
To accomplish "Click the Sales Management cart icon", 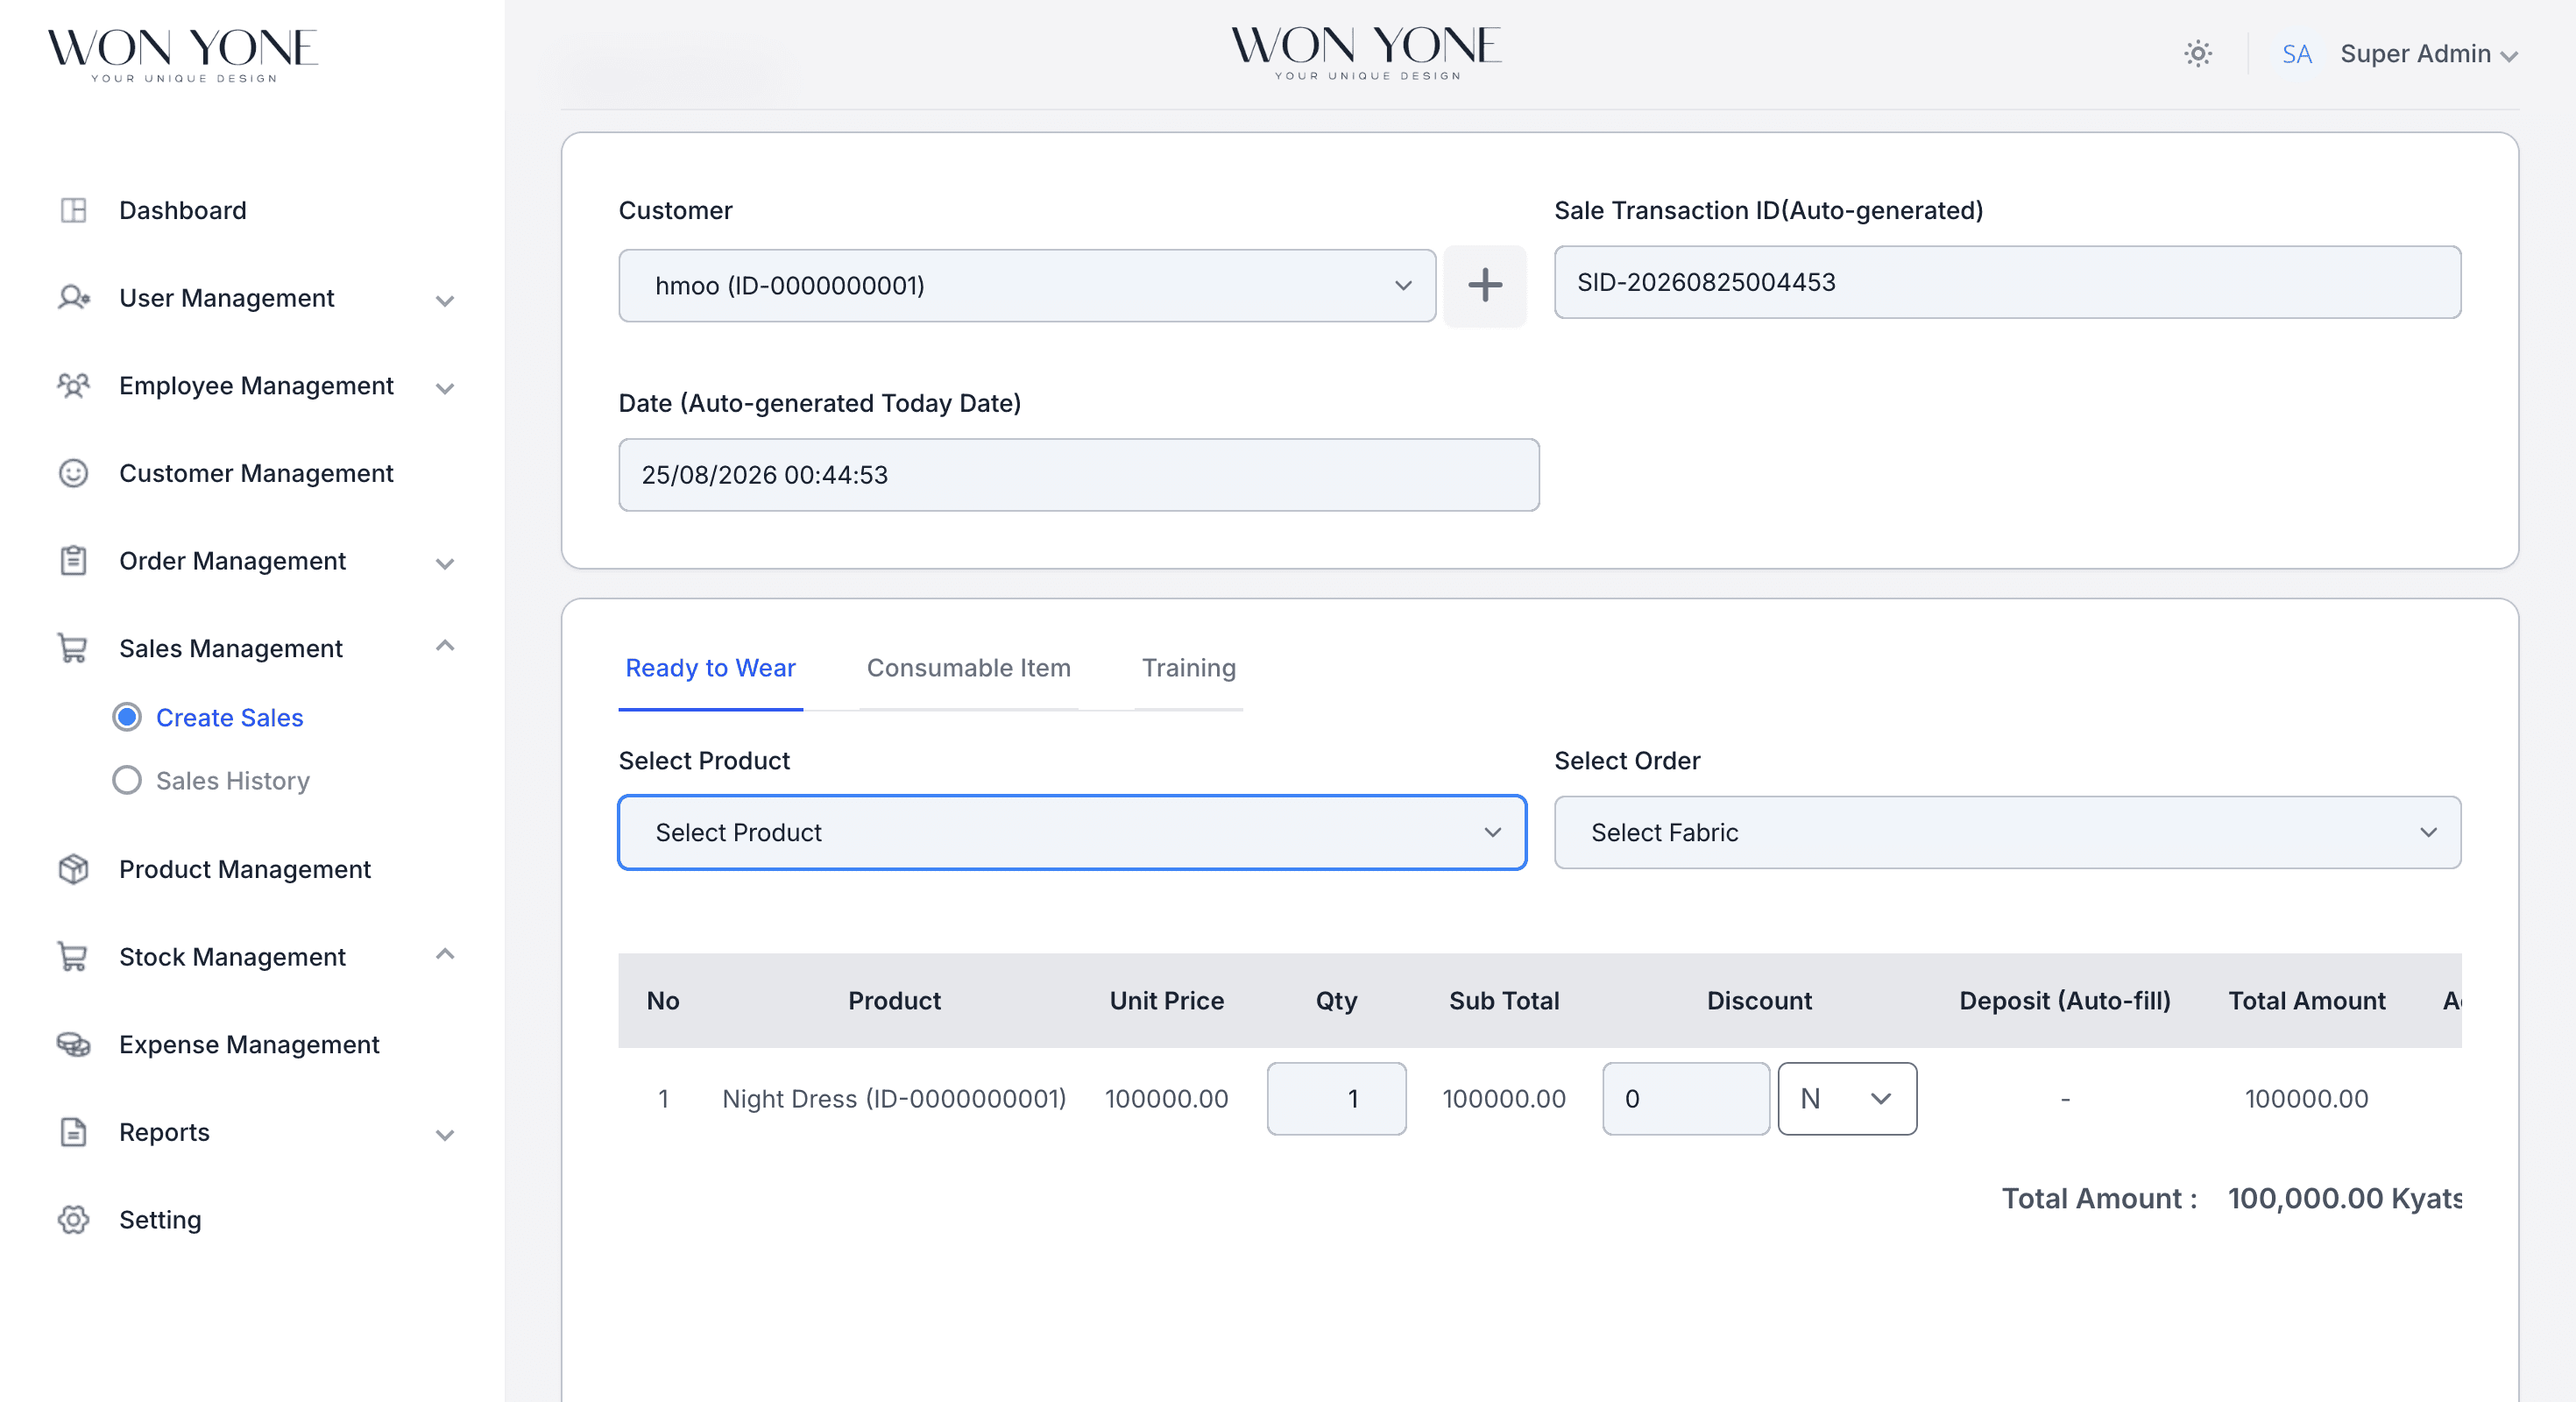I will pos(73,648).
